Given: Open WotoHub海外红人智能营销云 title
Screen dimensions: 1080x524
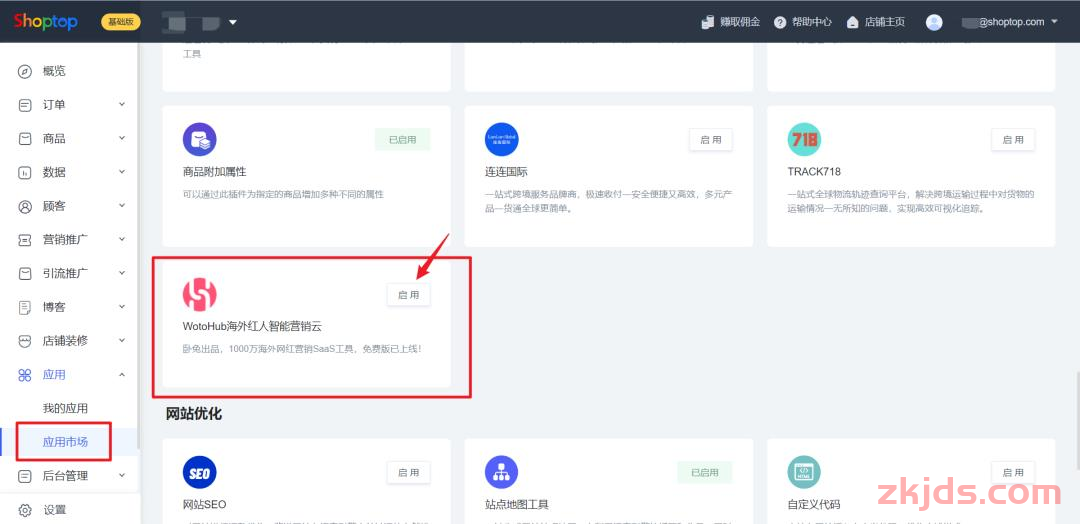Looking at the screenshot, I should (252, 326).
